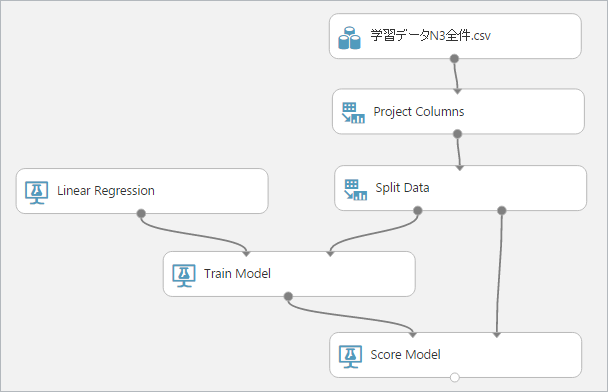608x392 pixels.
Task: Click the Project Columns module icon
Action: pyautogui.click(x=353, y=112)
